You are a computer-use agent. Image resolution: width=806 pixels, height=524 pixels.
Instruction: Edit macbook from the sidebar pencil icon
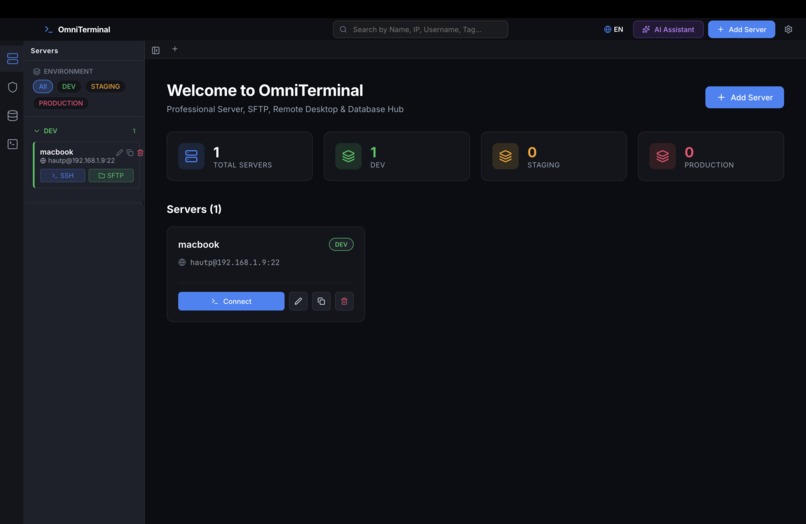tap(119, 153)
